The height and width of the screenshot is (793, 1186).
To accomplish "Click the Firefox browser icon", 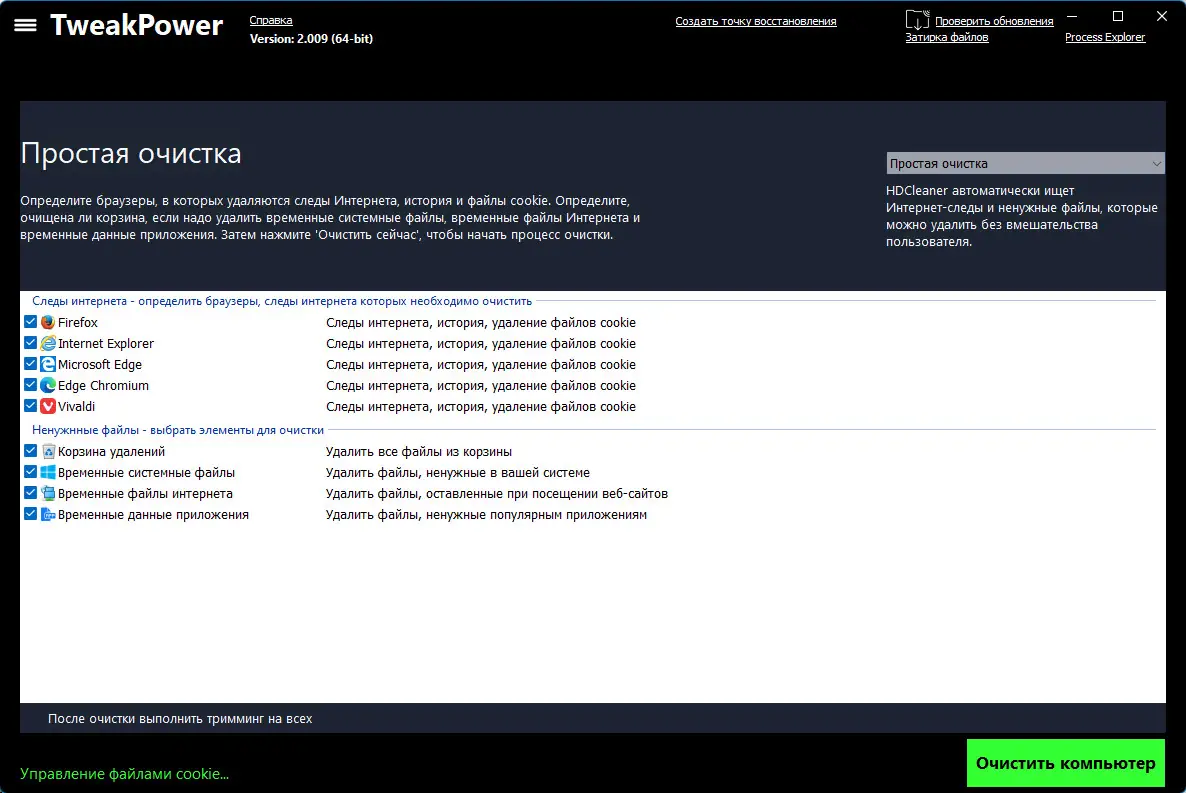I will click(48, 322).
